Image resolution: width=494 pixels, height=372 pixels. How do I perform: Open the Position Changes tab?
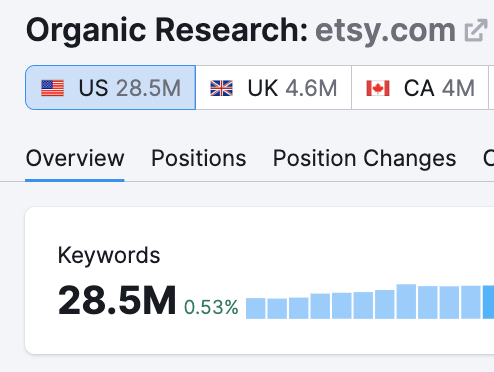click(364, 158)
